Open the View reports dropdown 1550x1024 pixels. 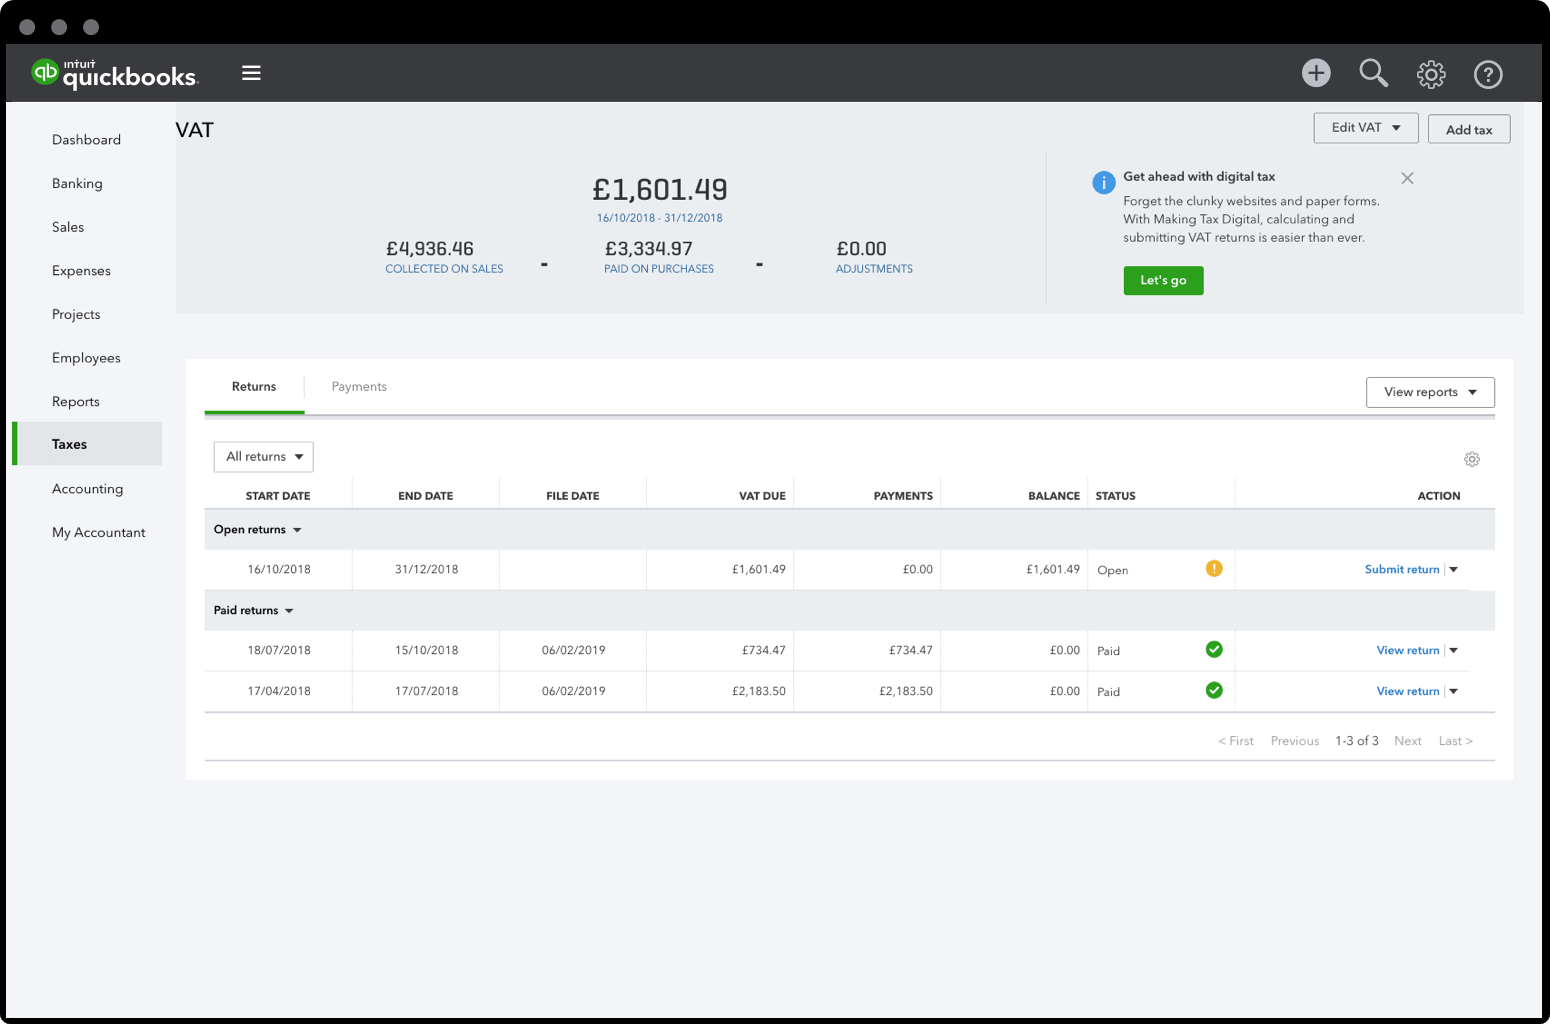1430,392
